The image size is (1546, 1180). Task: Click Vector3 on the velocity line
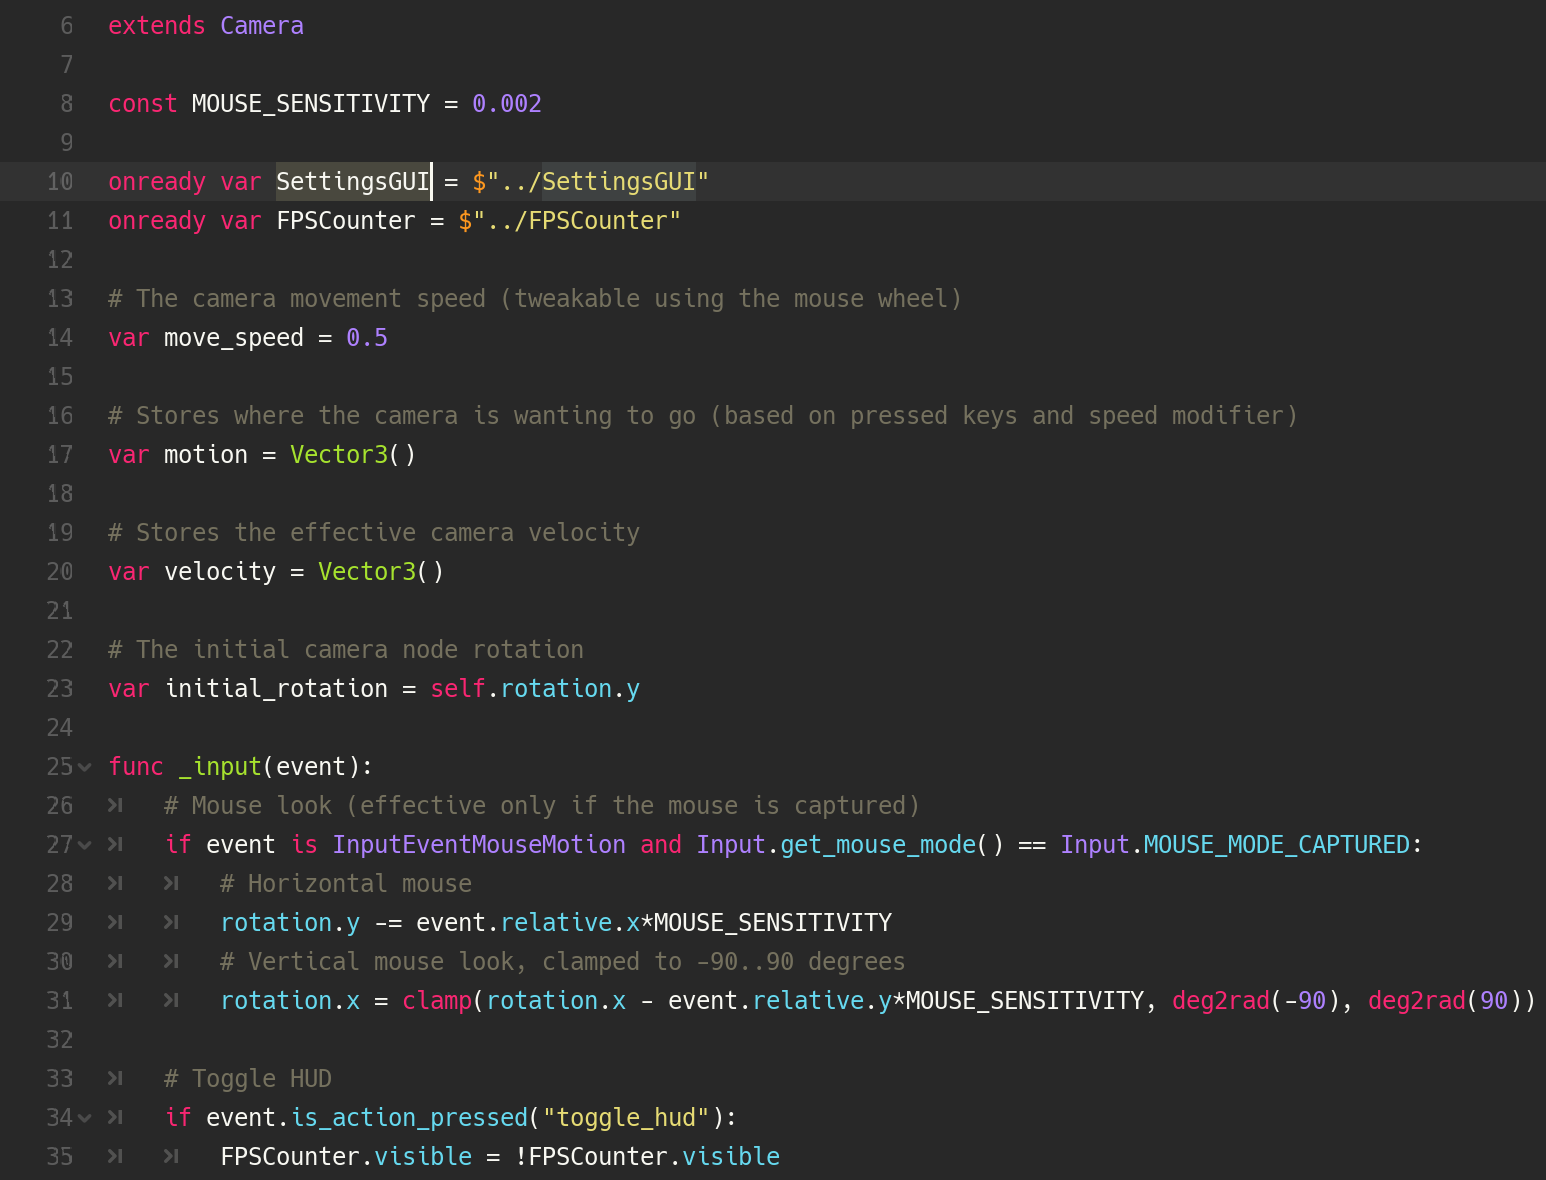point(367,572)
